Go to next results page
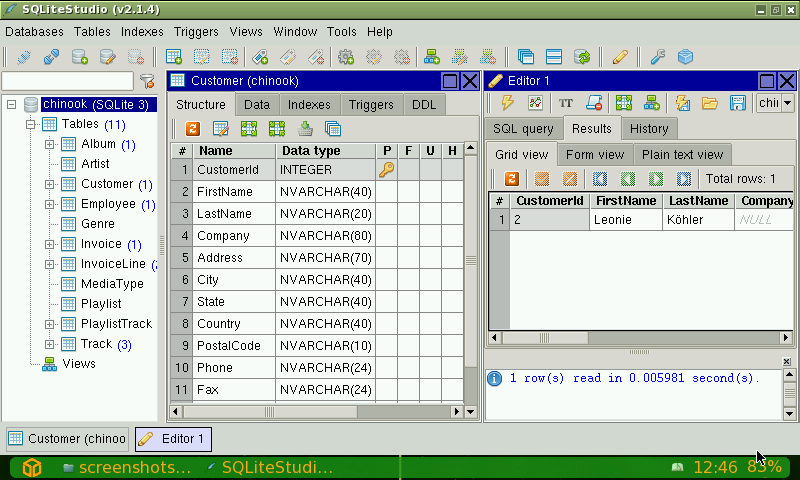Image resolution: width=800 pixels, height=480 pixels. pyautogui.click(x=656, y=179)
